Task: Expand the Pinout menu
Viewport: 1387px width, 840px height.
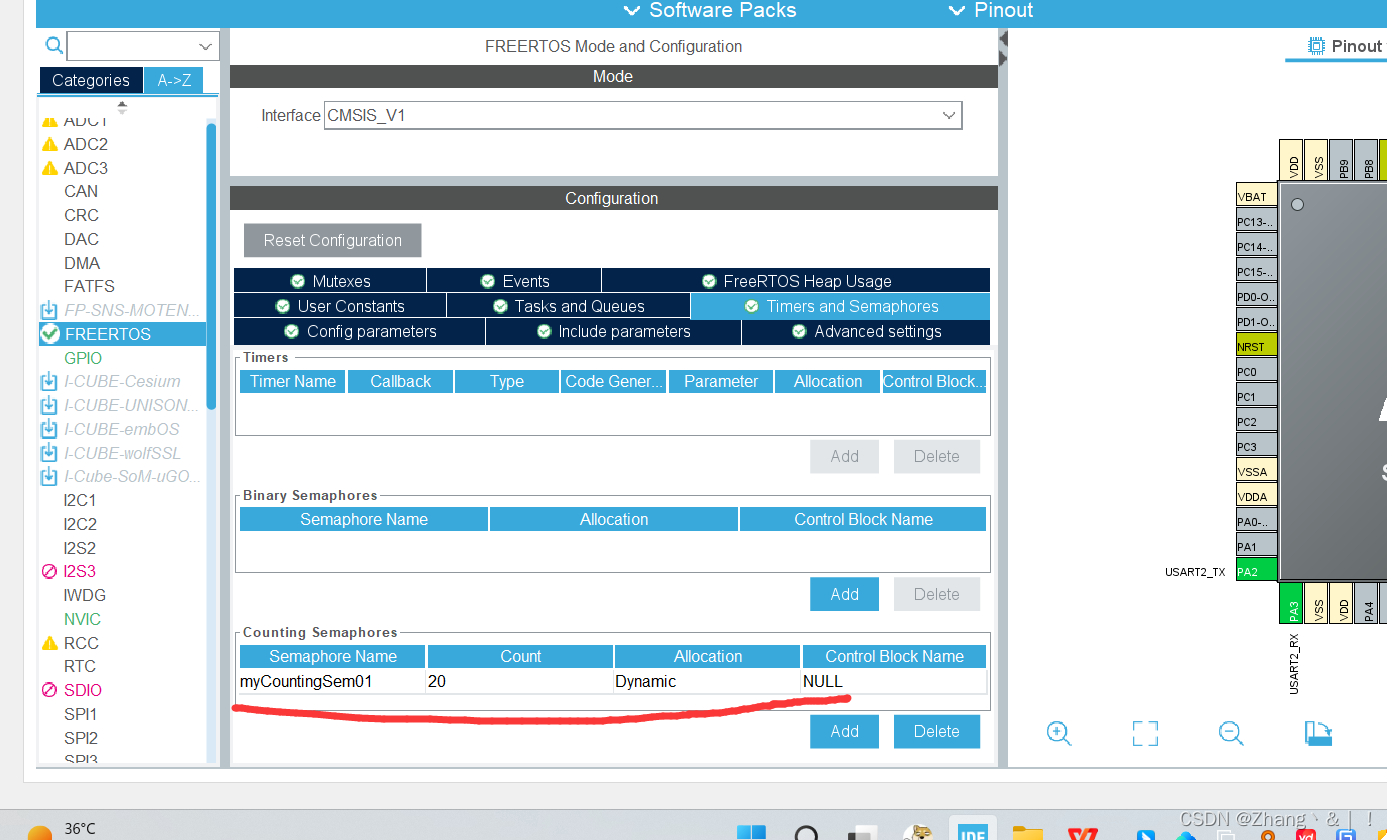Action: point(990,11)
